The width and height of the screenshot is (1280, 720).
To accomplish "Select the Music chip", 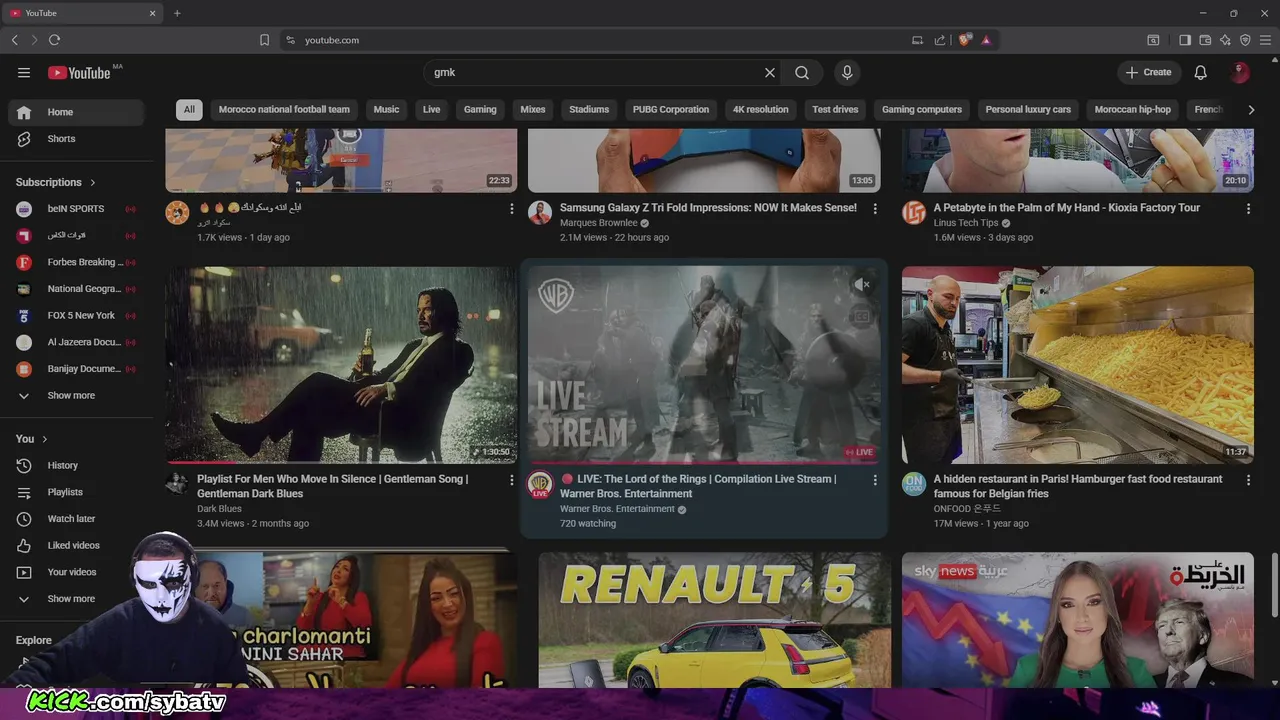I will click(386, 110).
